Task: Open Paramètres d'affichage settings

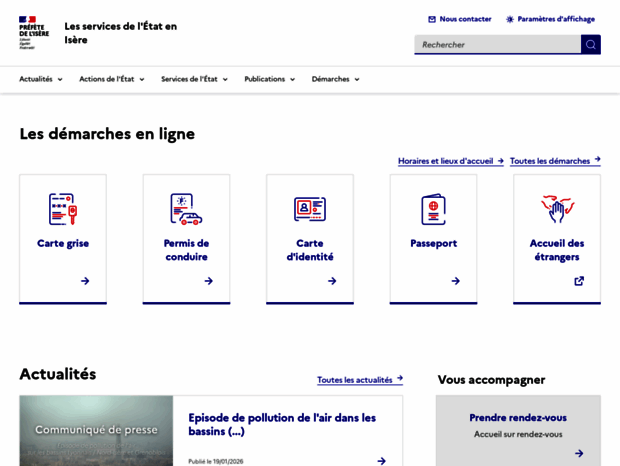Action: 550,19
